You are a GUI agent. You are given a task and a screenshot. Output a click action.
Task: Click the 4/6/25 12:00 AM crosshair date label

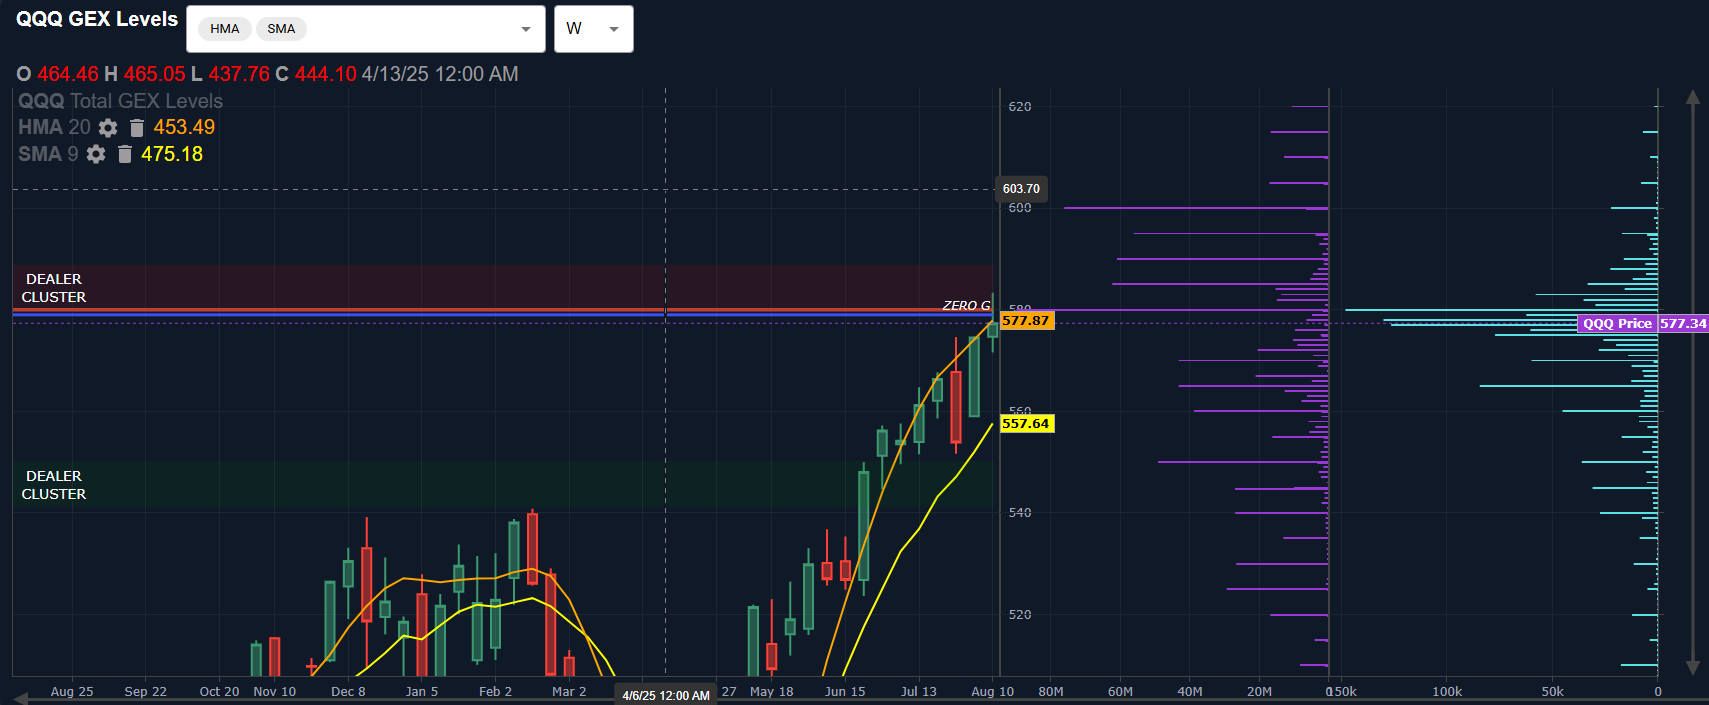(666, 695)
